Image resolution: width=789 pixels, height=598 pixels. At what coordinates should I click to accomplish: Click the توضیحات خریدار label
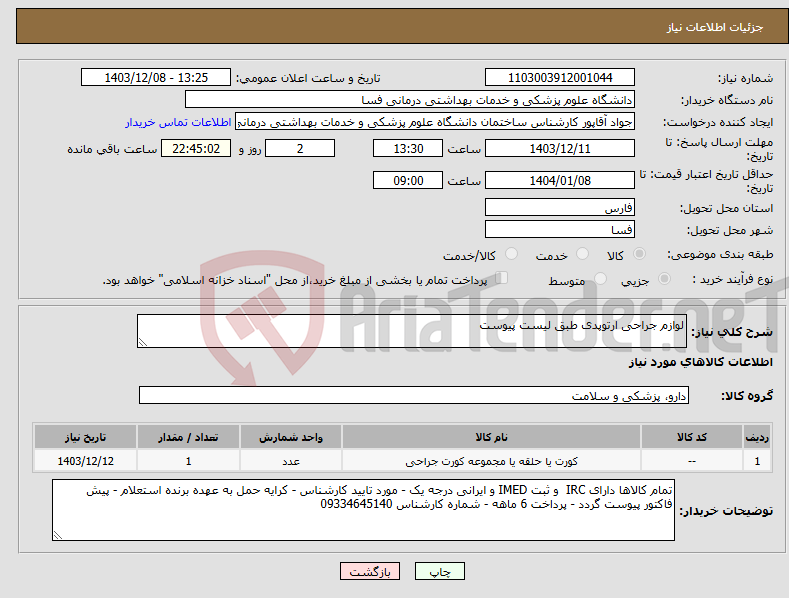tap(726, 511)
